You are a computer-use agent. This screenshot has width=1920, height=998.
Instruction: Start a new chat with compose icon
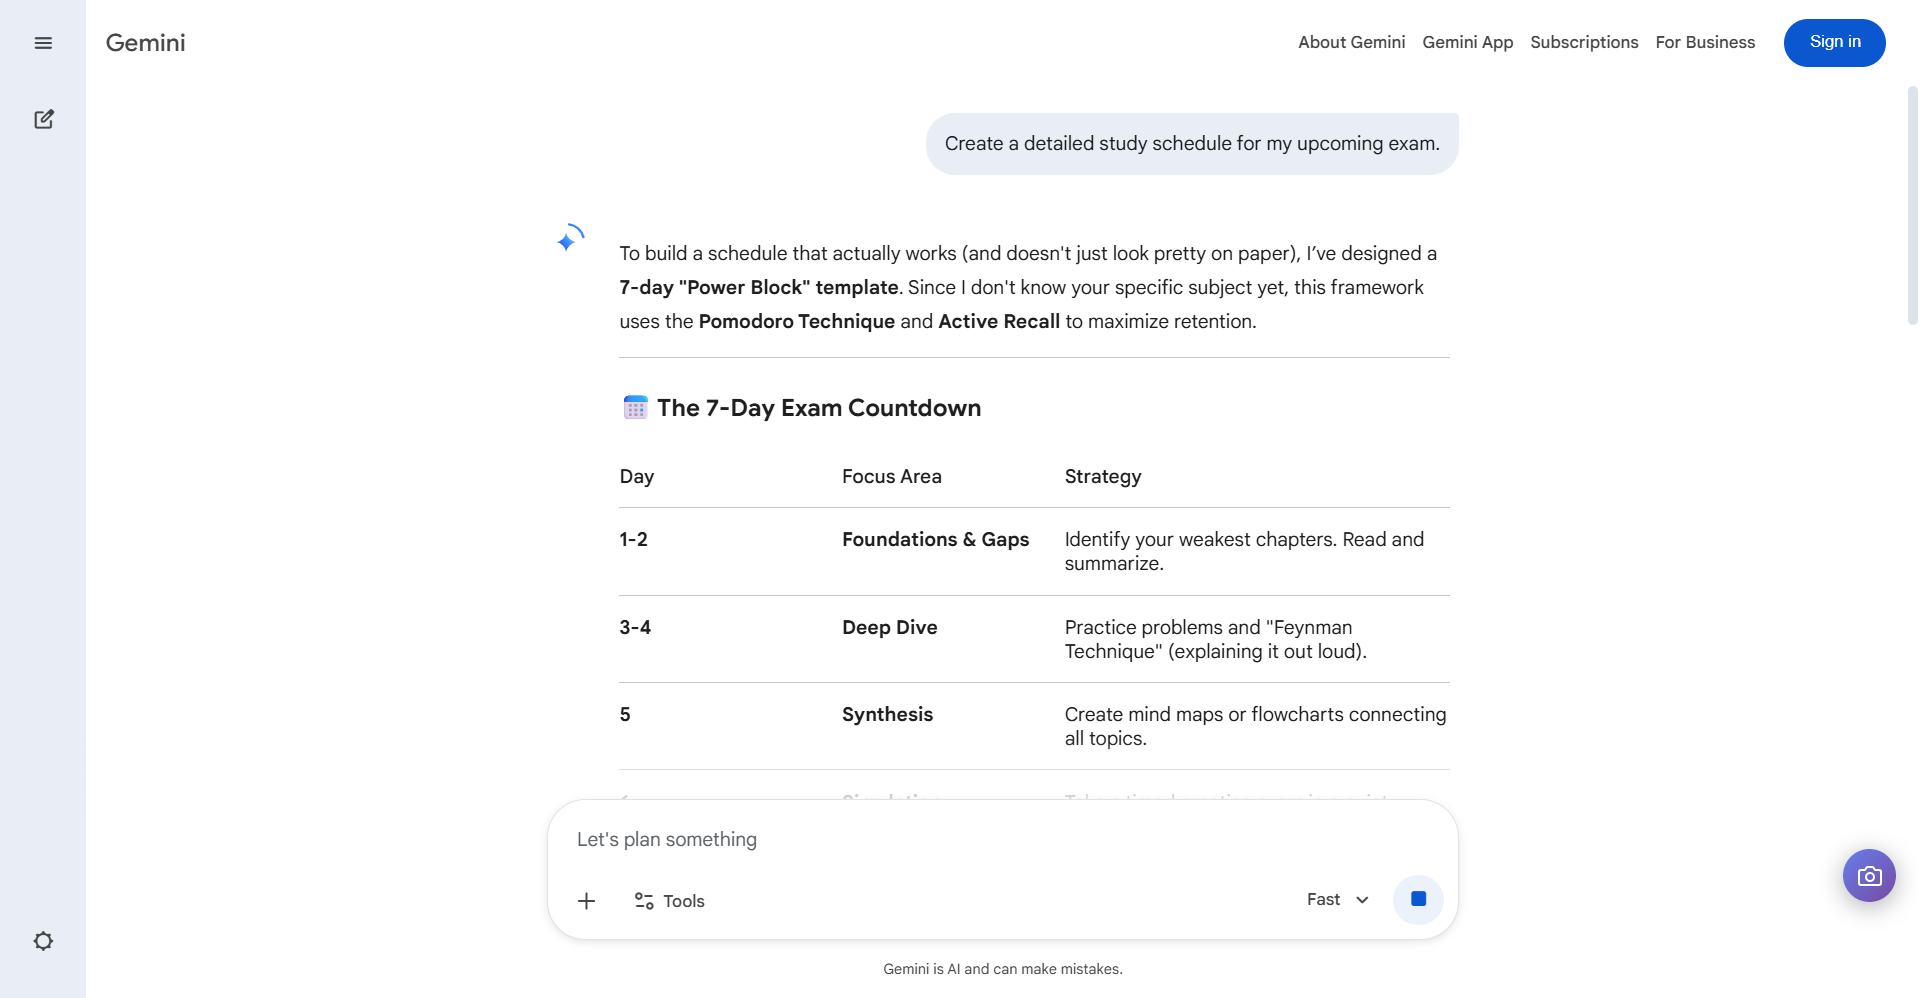(x=43, y=120)
